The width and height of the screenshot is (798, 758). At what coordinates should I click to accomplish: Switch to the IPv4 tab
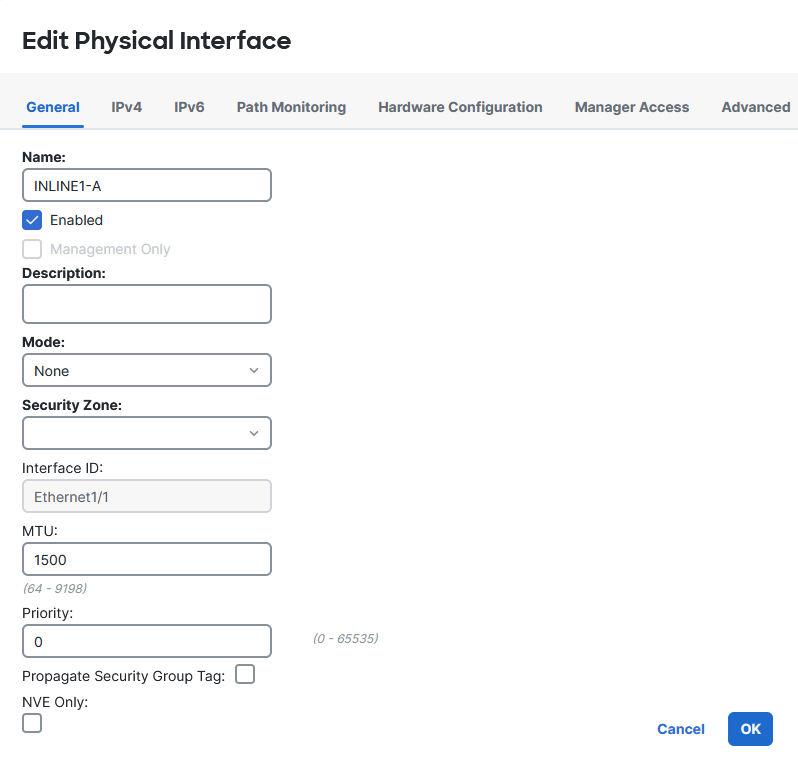point(126,107)
